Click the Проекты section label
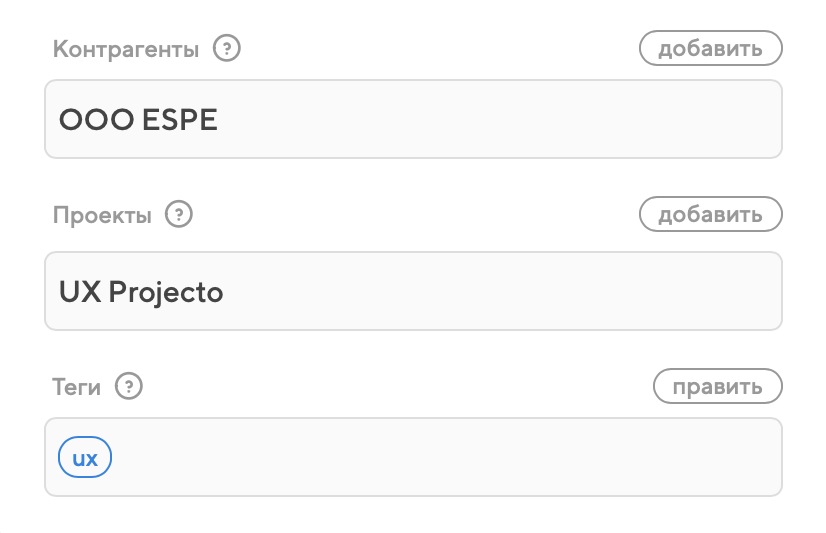 click(102, 216)
